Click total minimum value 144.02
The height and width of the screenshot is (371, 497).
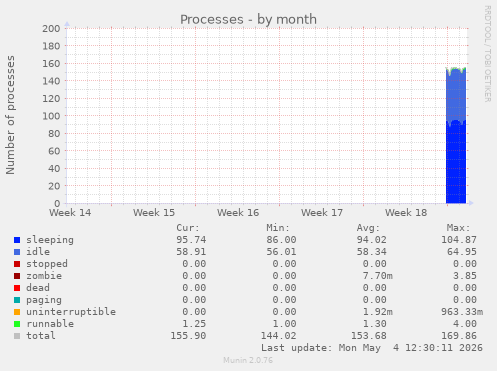tap(278, 336)
